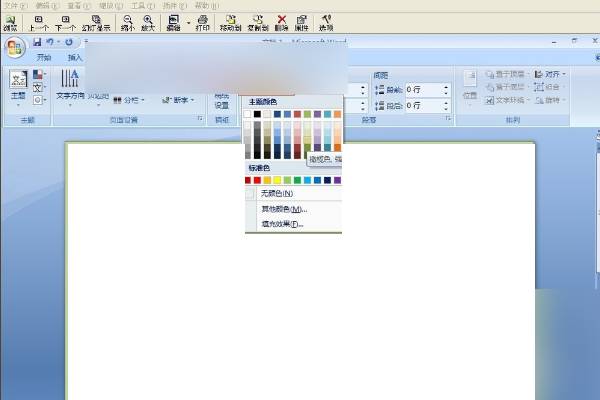Open theme fonts 文 icon beside 主题
The image size is (600, 400).
(x=39, y=87)
